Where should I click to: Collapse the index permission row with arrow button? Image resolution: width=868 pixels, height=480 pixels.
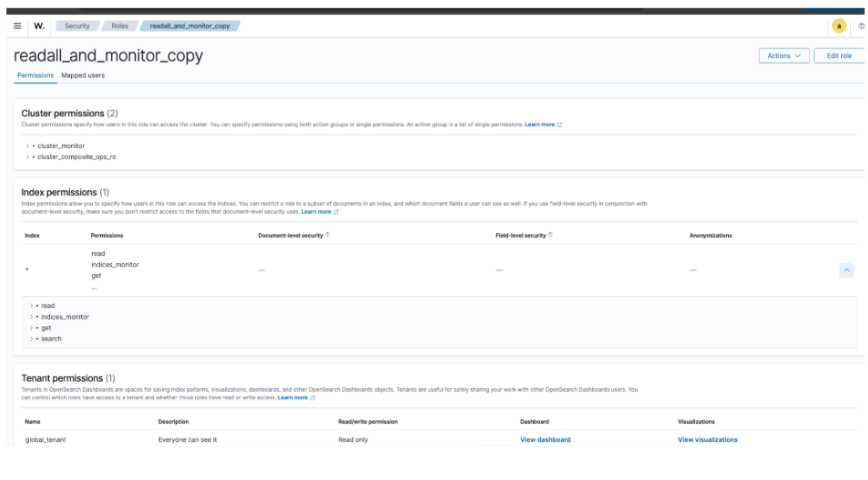(846, 270)
